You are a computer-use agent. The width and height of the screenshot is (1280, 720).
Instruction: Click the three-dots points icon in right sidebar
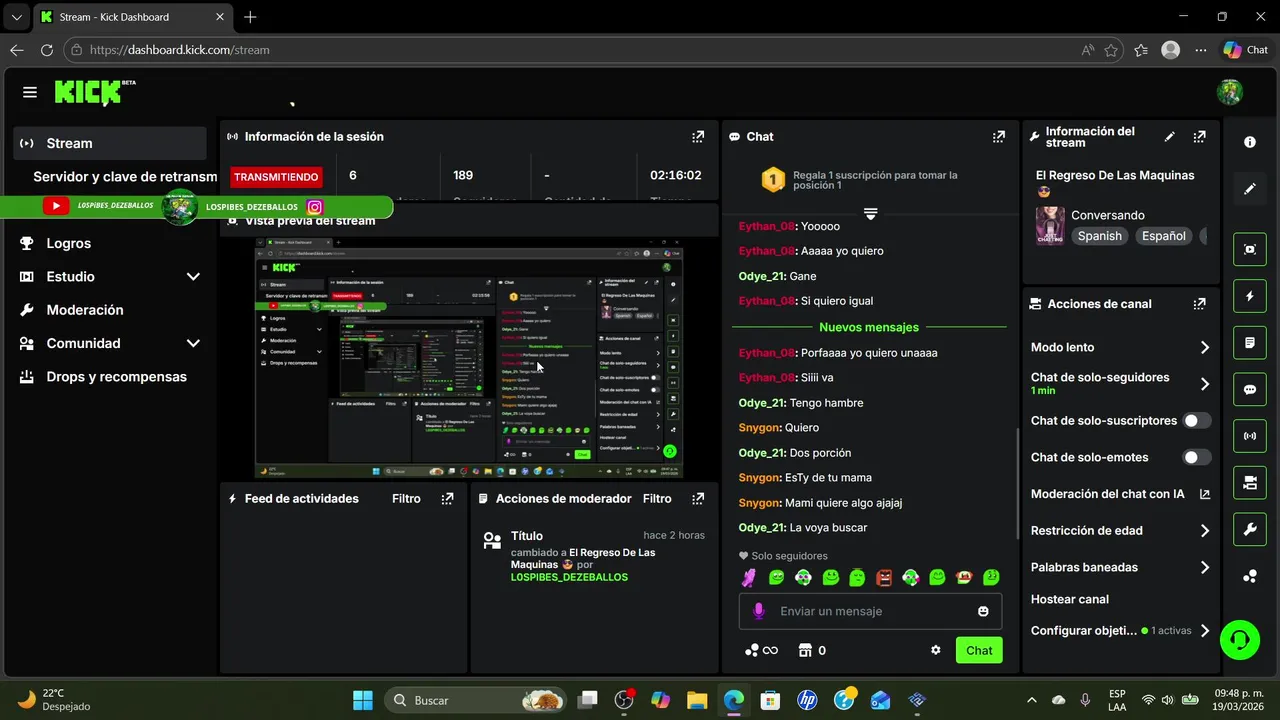(1250, 576)
